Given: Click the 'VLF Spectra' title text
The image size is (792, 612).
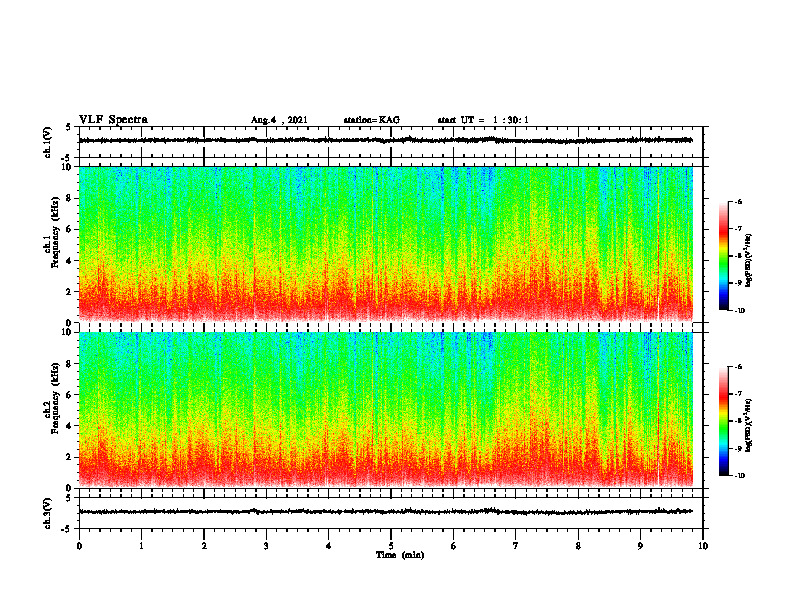Looking at the screenshot, I should pyautogui.click(x=113, y=120).
